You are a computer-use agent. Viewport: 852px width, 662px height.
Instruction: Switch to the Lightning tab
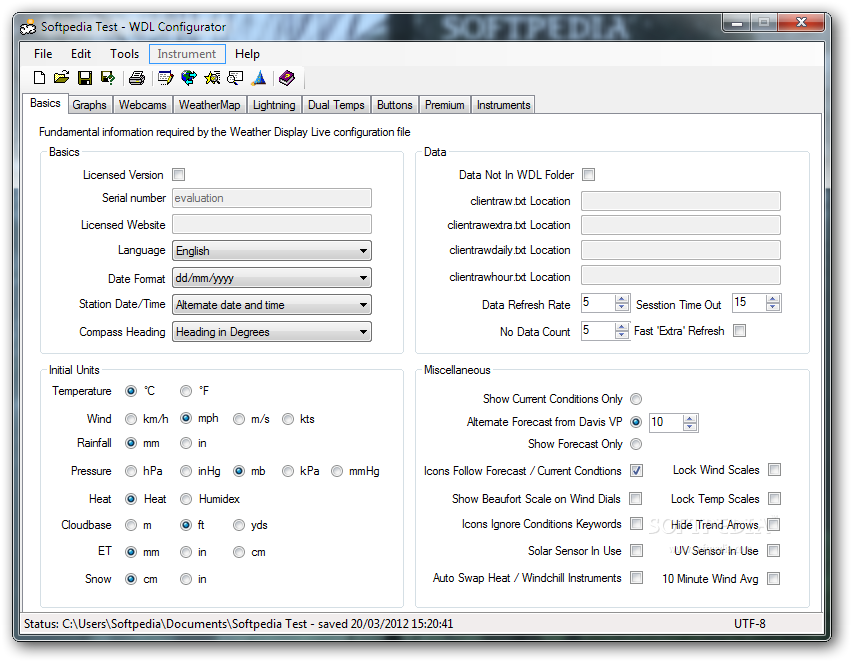tap(274, 105)
